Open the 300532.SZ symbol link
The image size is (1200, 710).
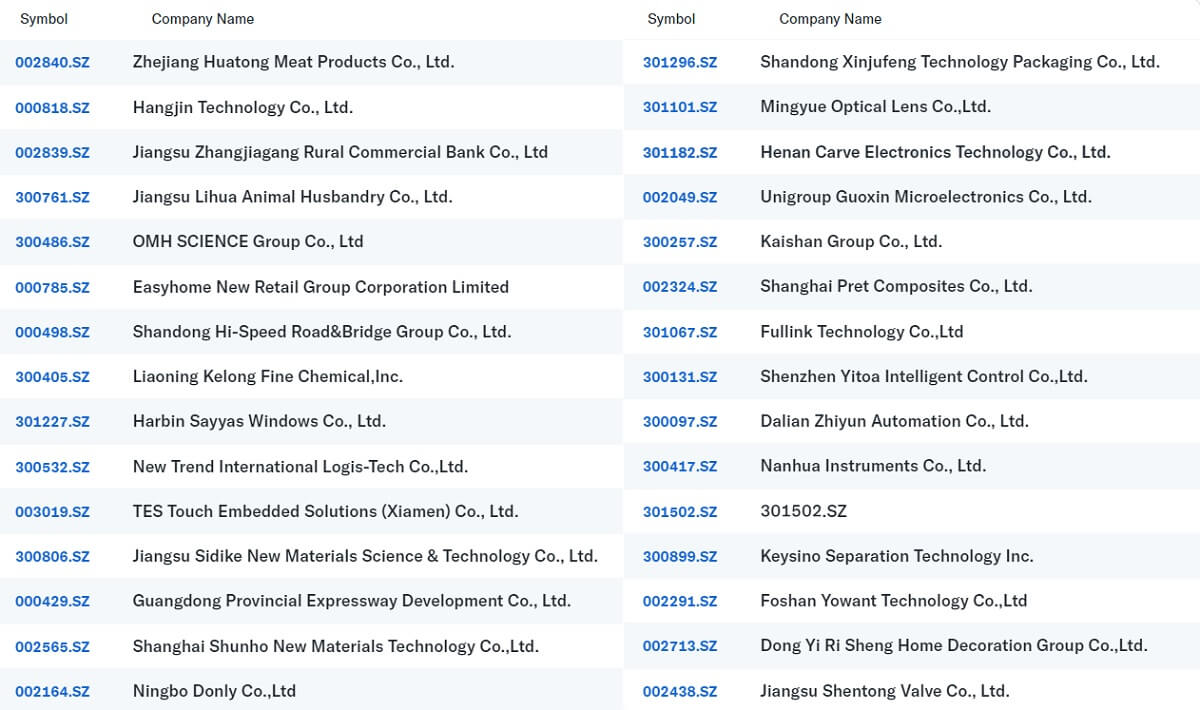pos(52,467)
